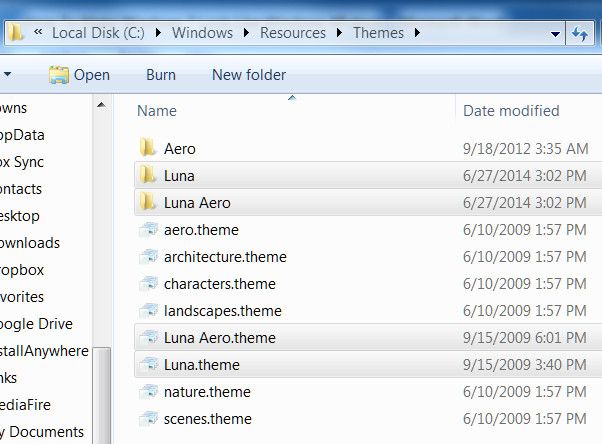
Task: Select the Luna.theme file name
Action: [x=202, y=365]
